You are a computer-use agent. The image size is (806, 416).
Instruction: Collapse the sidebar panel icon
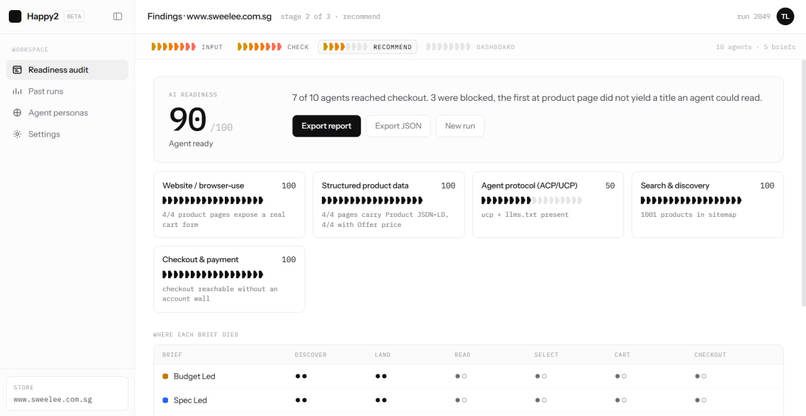117,16
